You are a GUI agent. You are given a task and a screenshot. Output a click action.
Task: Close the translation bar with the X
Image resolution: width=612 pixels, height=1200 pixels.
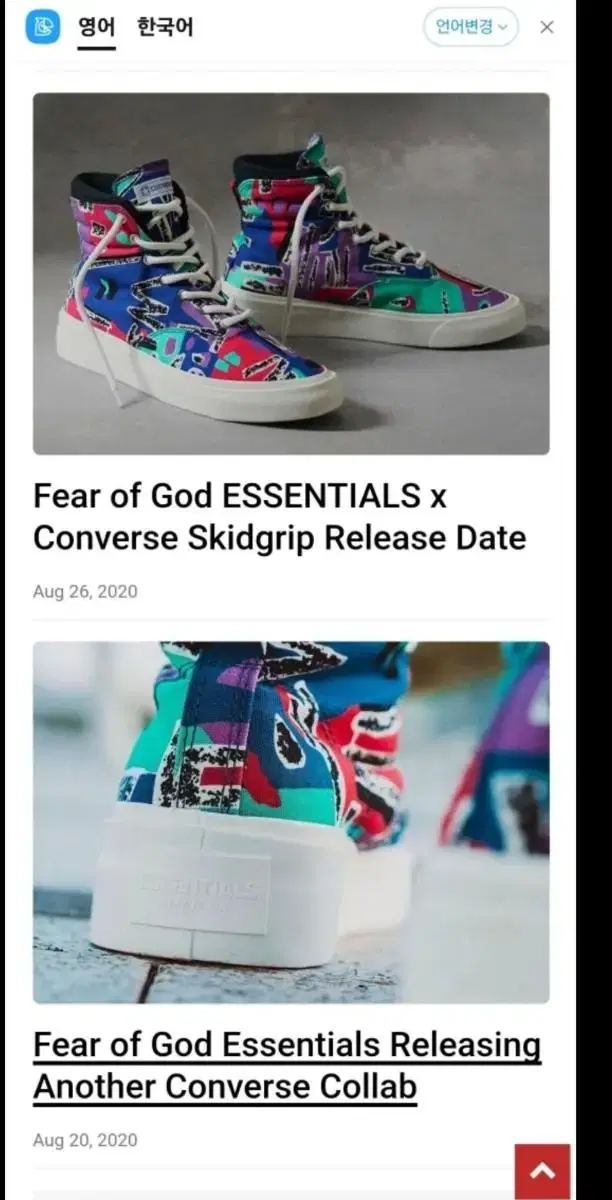point(547,27)
